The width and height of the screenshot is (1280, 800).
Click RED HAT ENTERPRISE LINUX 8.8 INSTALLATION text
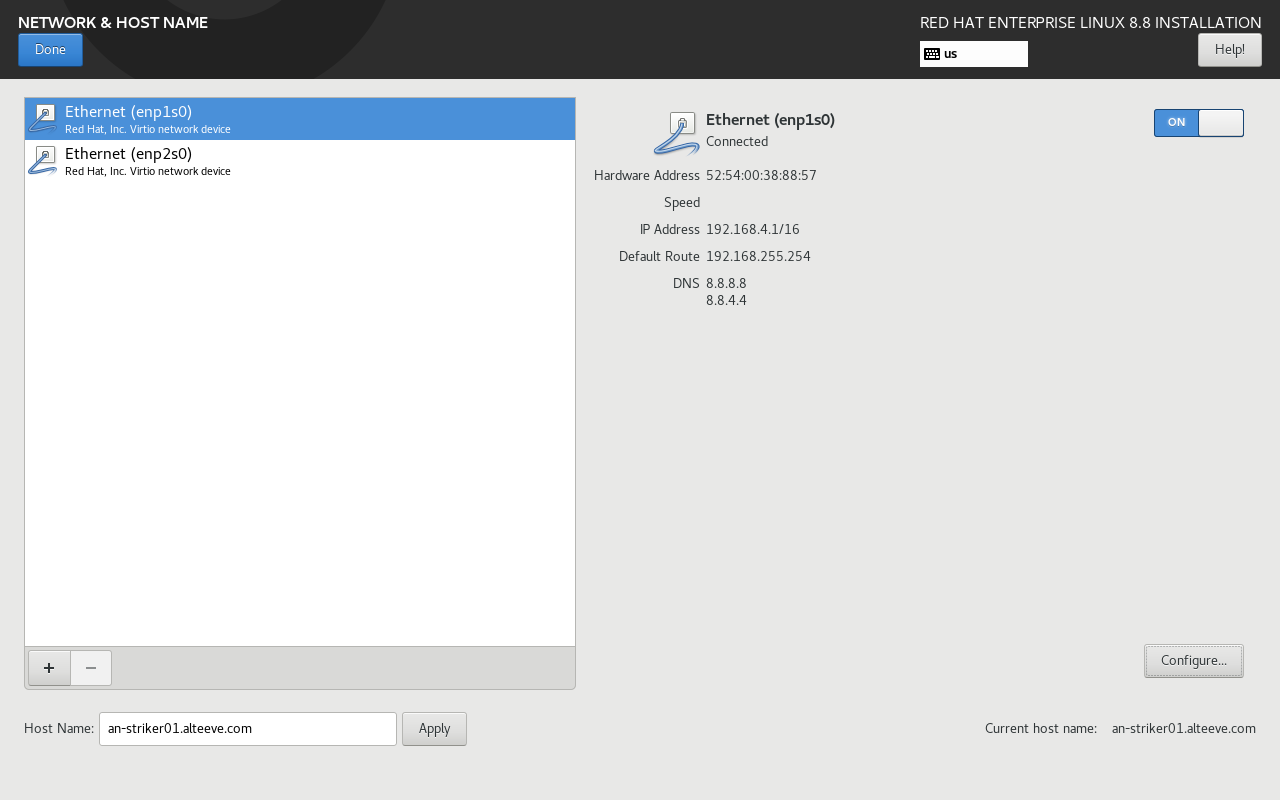1091,23
